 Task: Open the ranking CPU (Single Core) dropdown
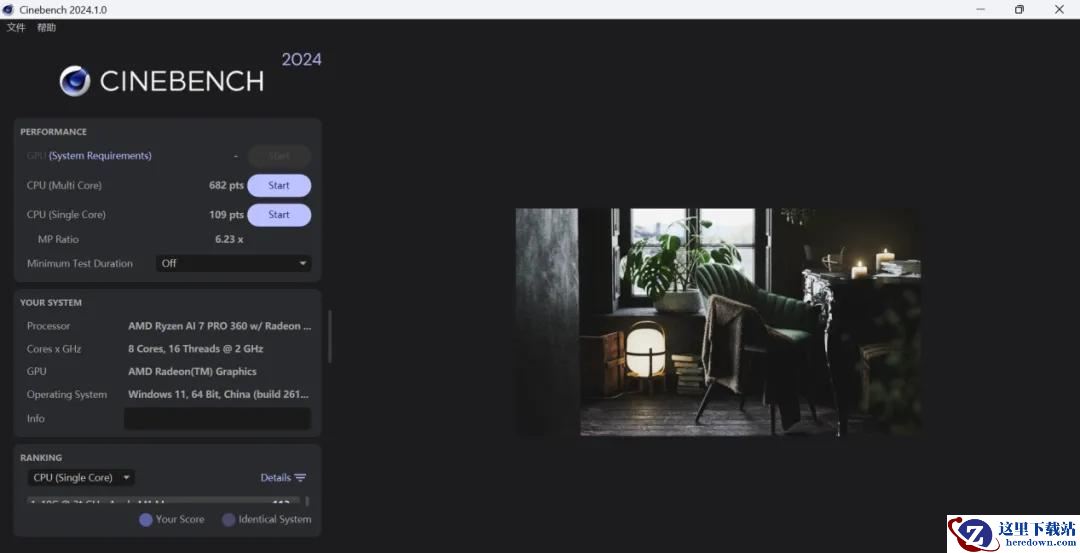[81, 477]
